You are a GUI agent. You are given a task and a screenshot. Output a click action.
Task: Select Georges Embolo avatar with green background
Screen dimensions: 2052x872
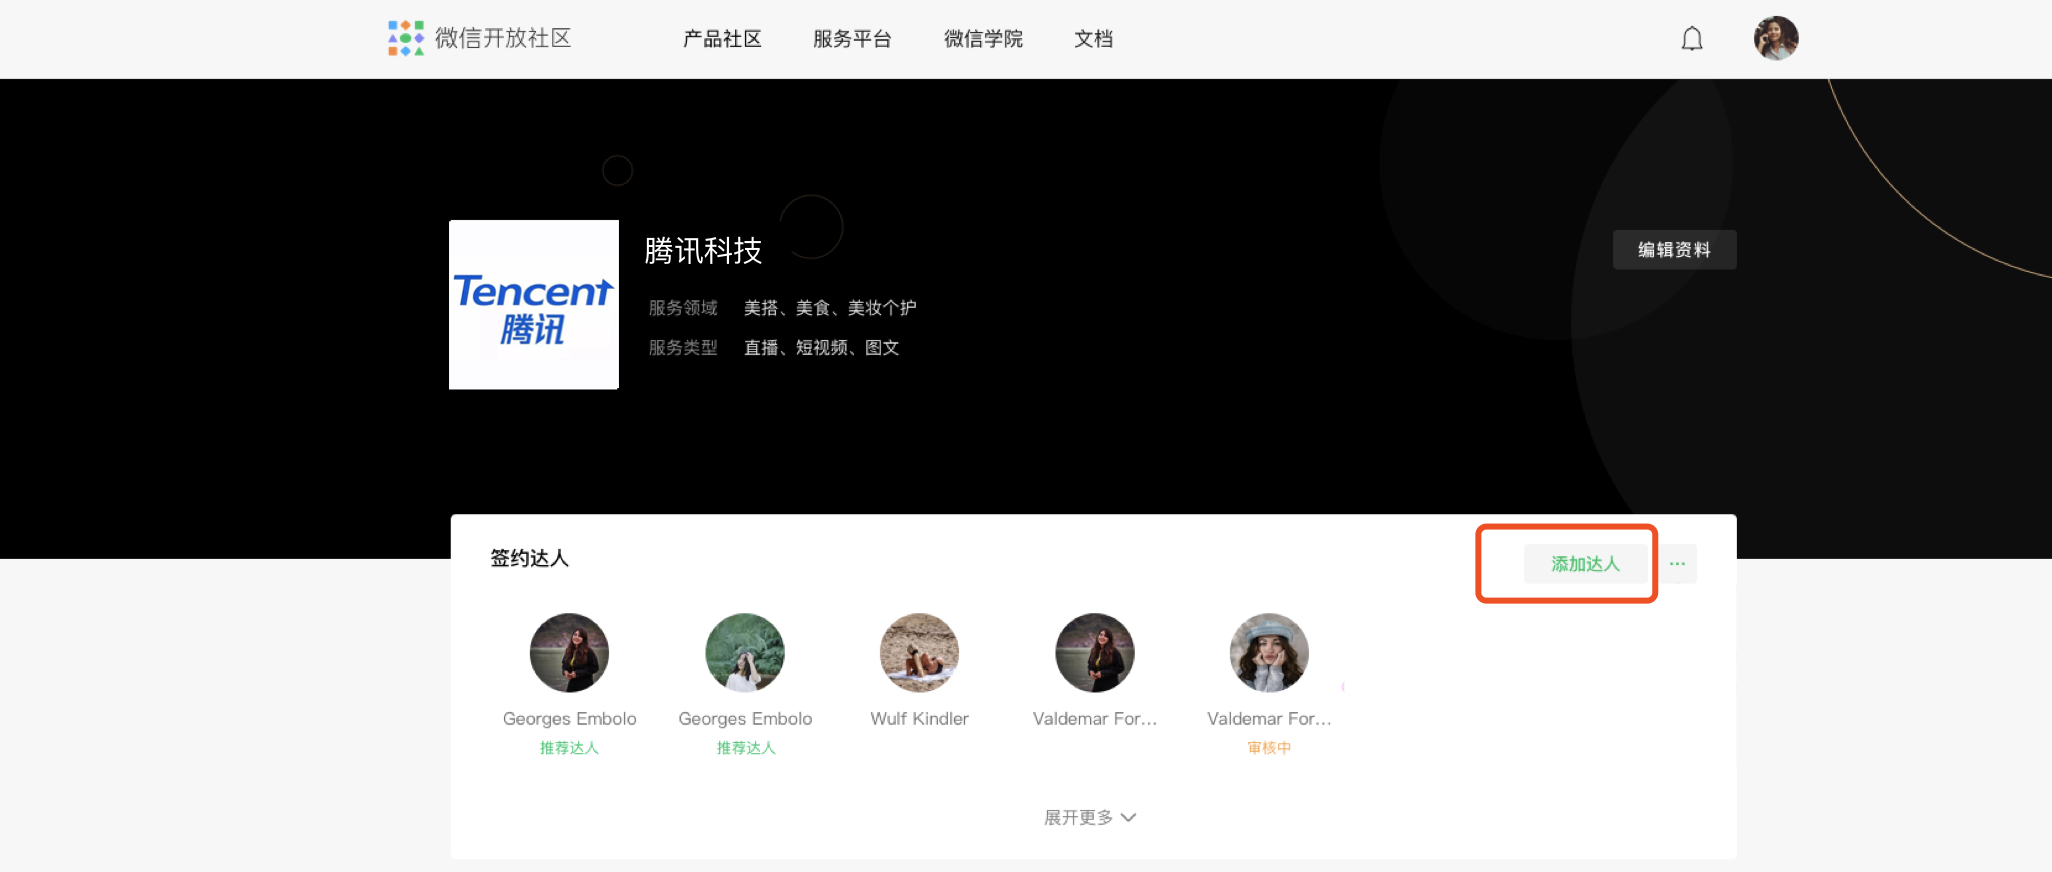tap(745, 653)
